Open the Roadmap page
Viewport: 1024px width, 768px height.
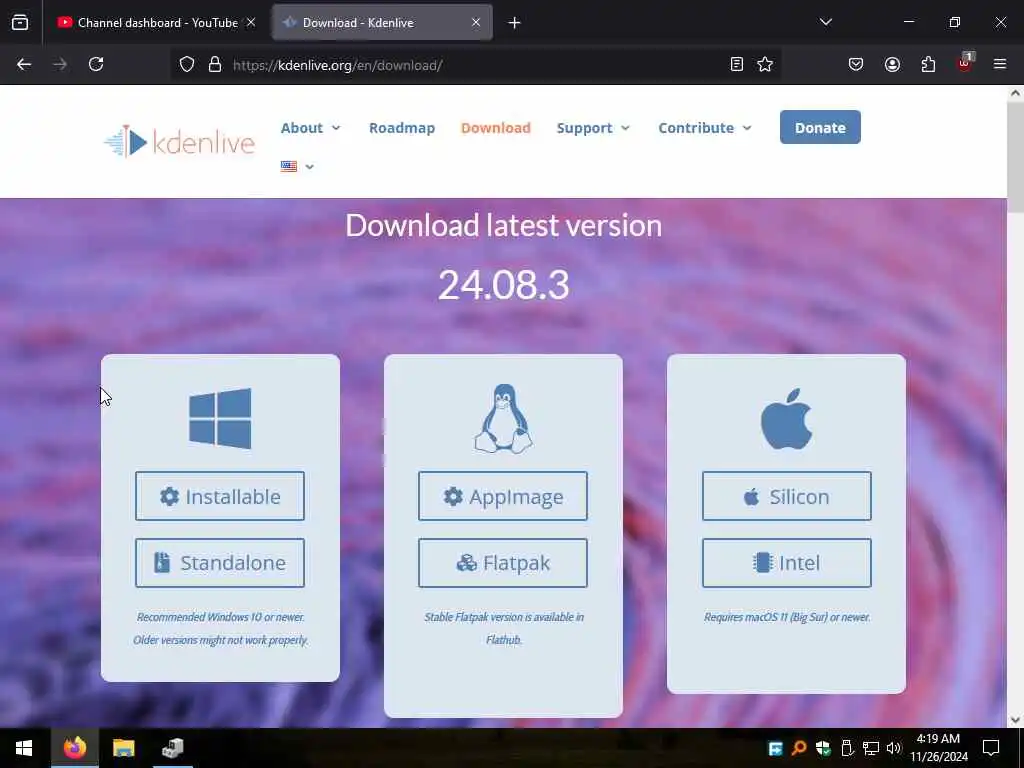coord(402,128)
